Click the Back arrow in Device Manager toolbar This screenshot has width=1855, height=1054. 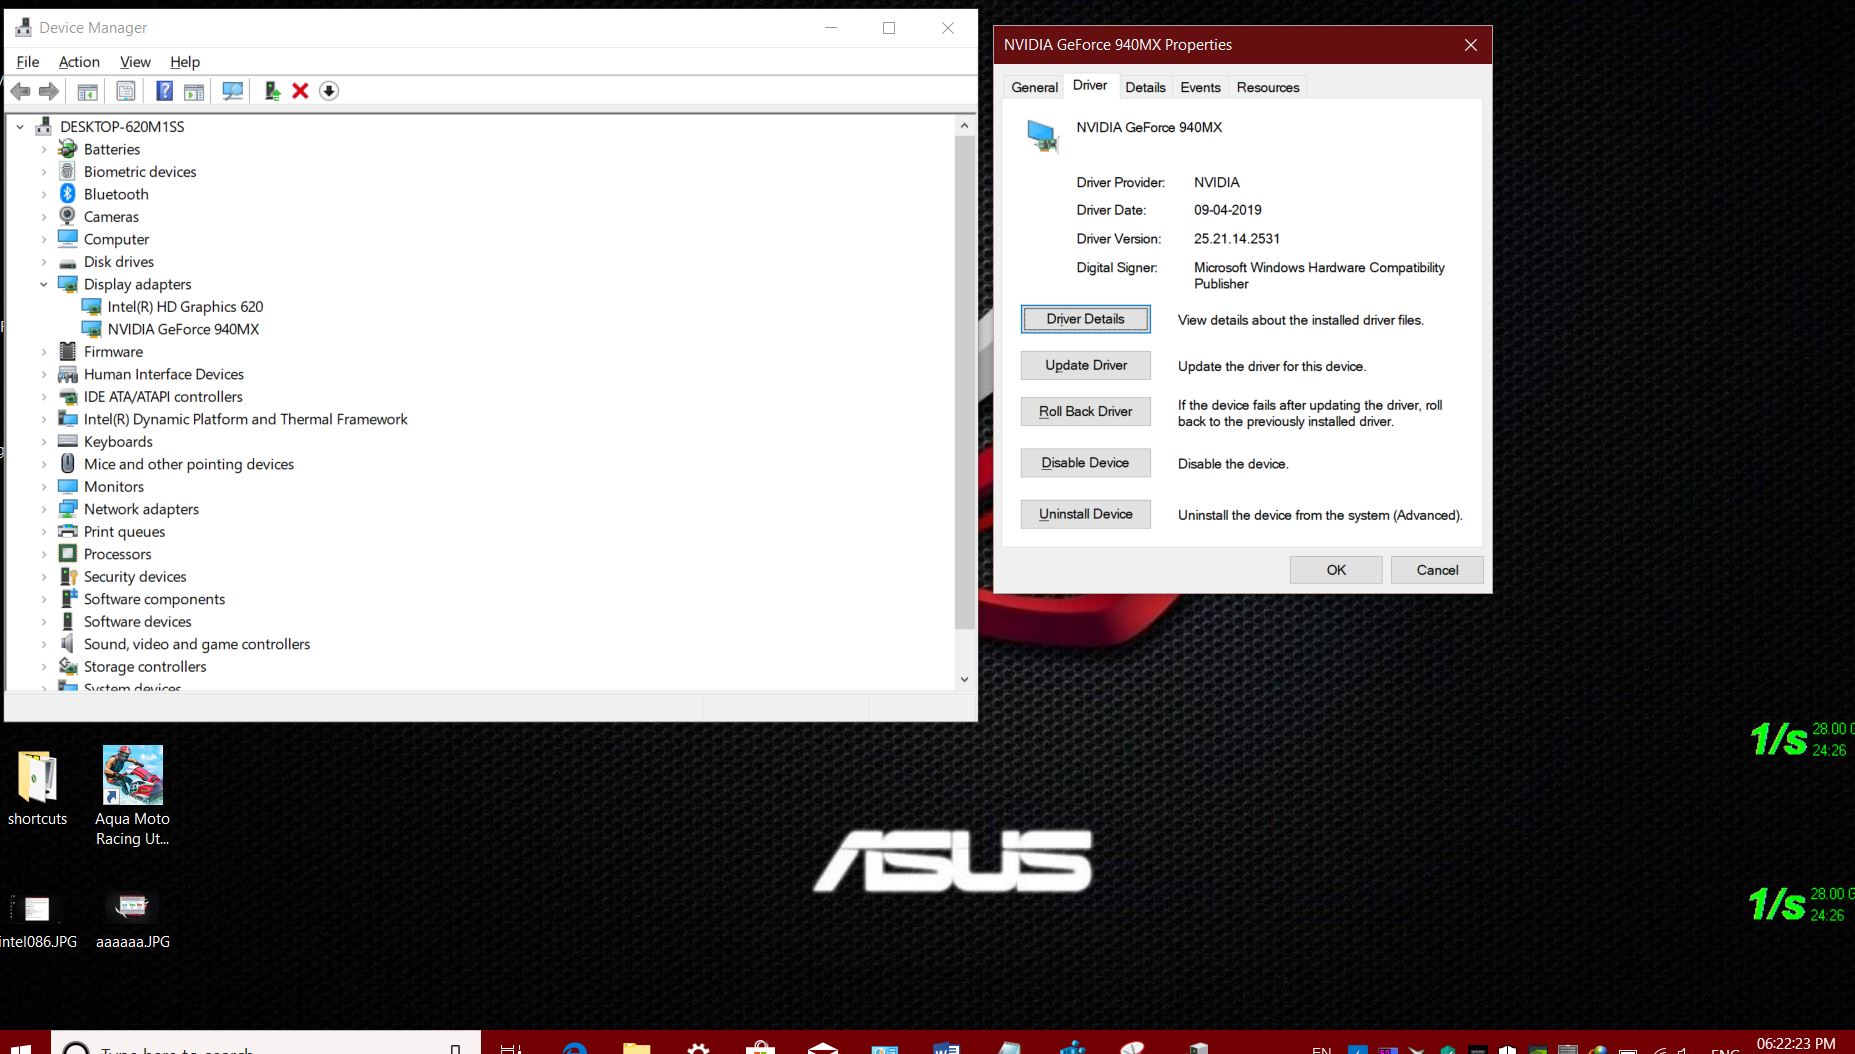[x=20, y=91]
